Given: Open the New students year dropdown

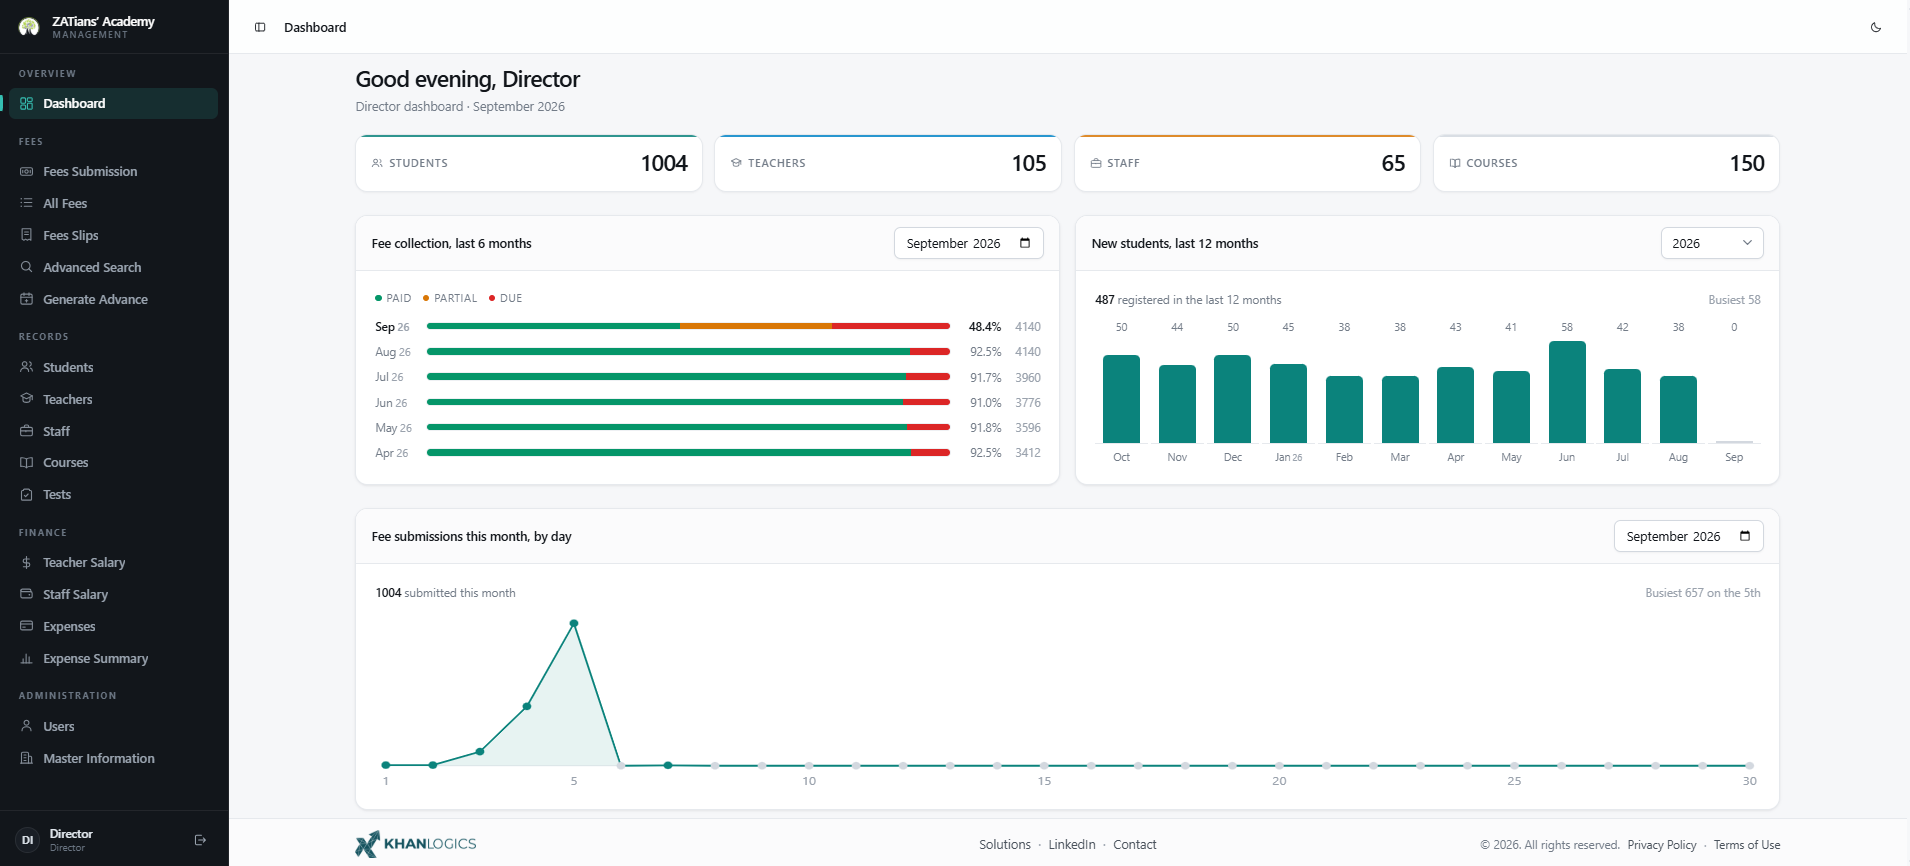Looking at the screenshot, I should point(1712,243).
